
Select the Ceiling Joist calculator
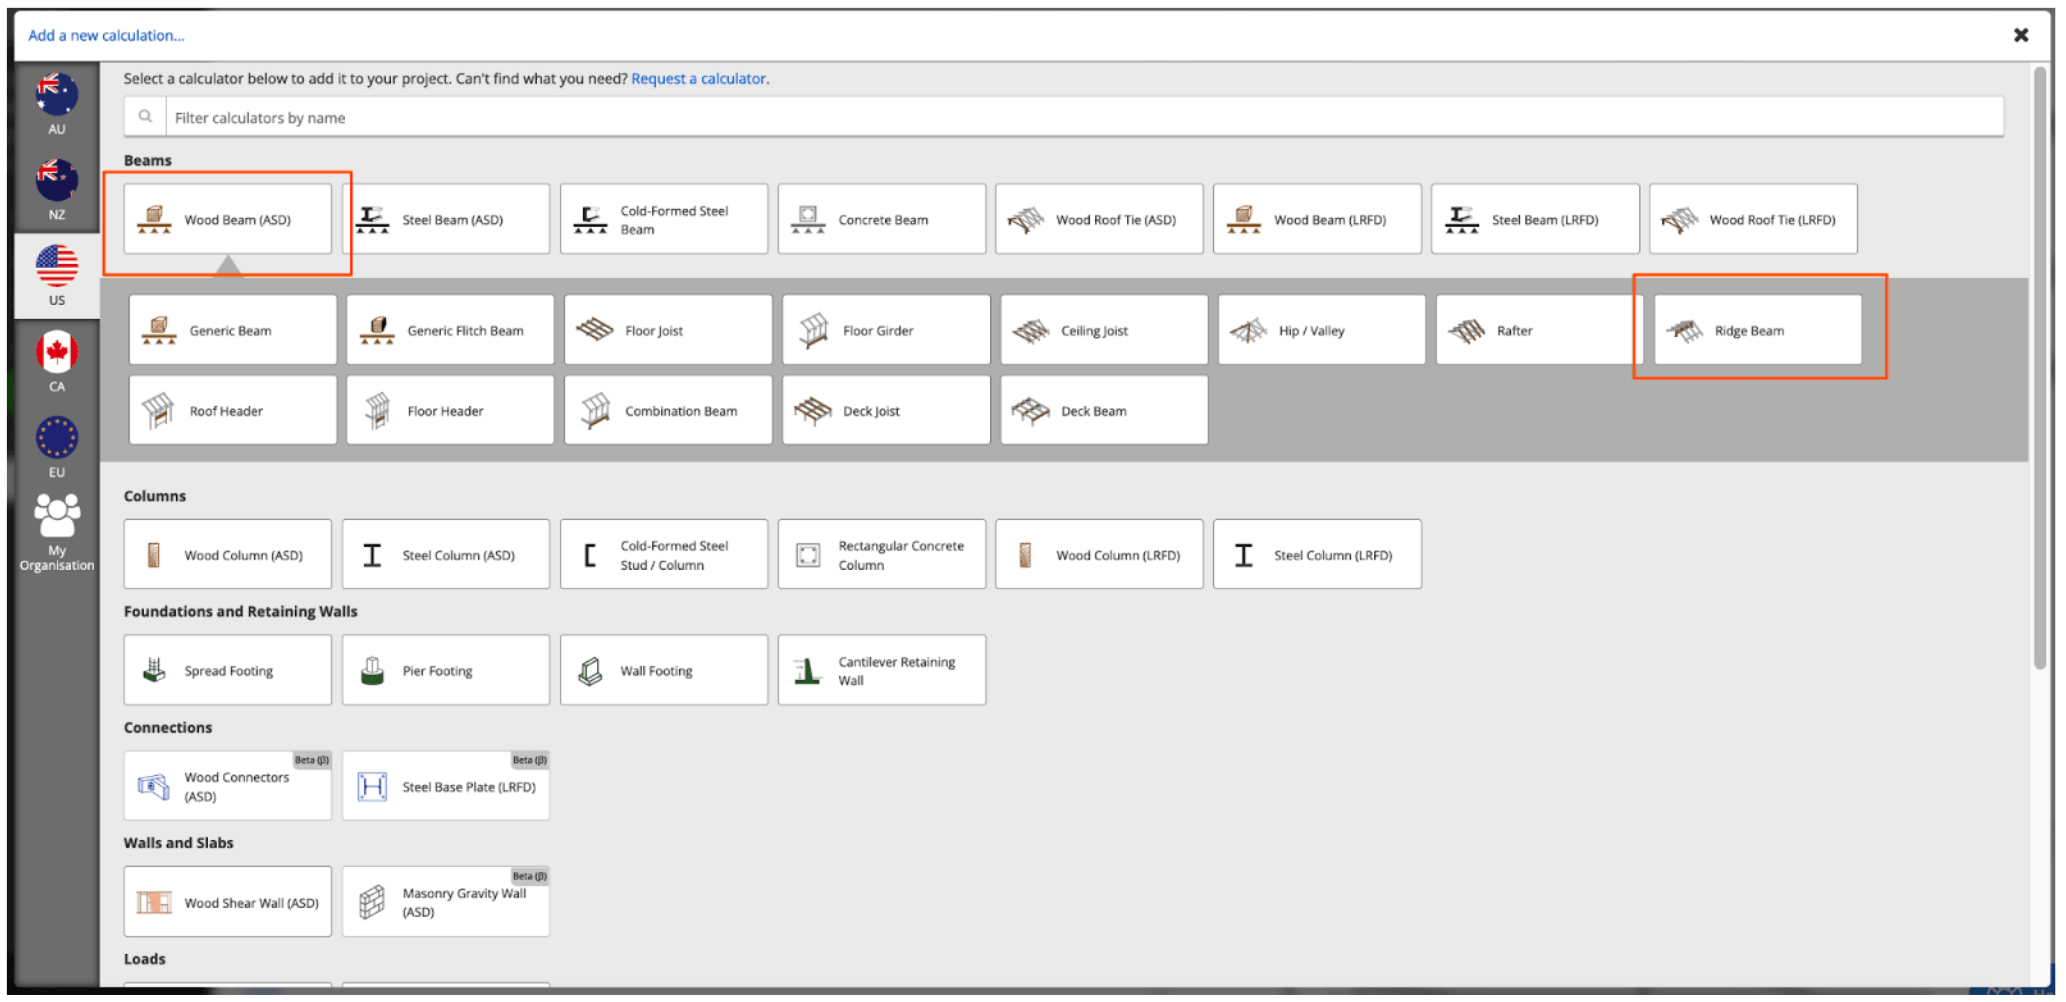pos(1104,330)
